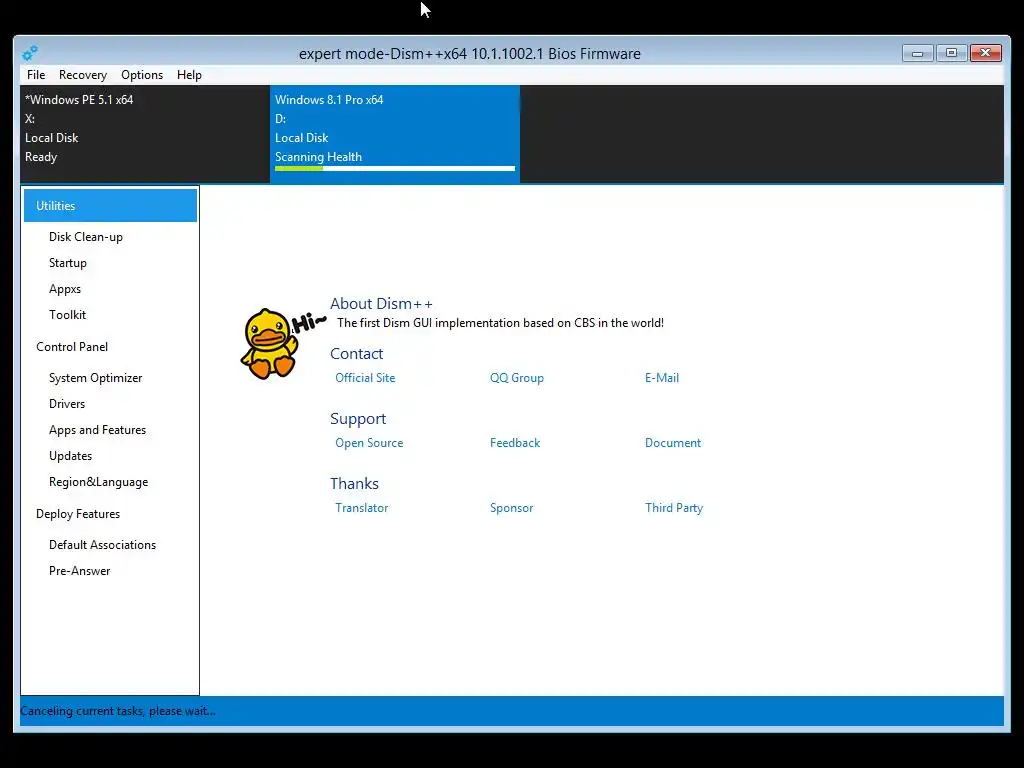Image resolution: width=1024 pixels, height=768 pixels.
Task: Open the Sponsor thanks link
Action: click(511, 508)
